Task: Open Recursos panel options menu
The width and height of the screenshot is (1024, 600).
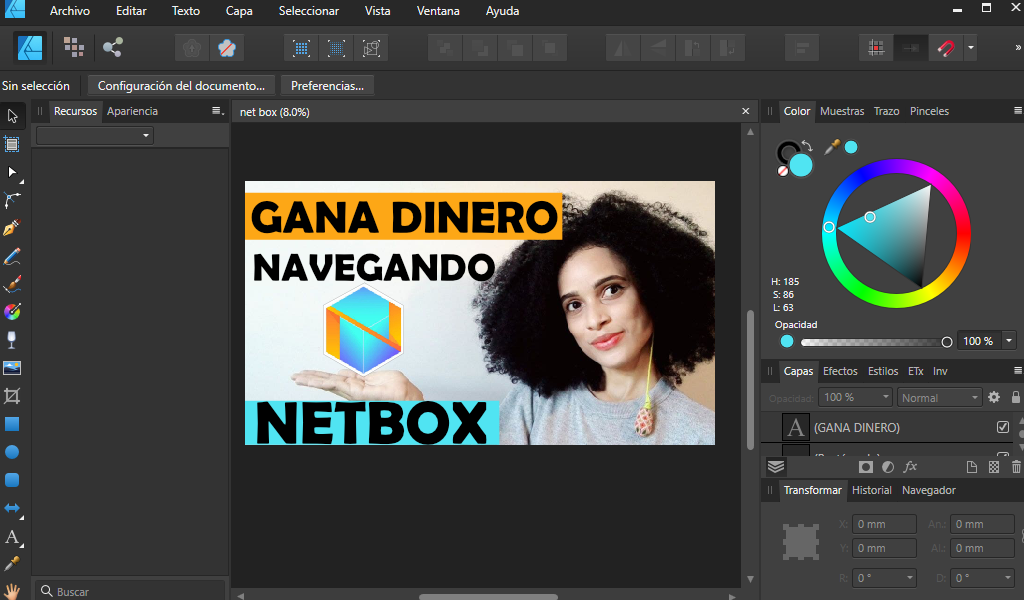Action: (217, 111)
